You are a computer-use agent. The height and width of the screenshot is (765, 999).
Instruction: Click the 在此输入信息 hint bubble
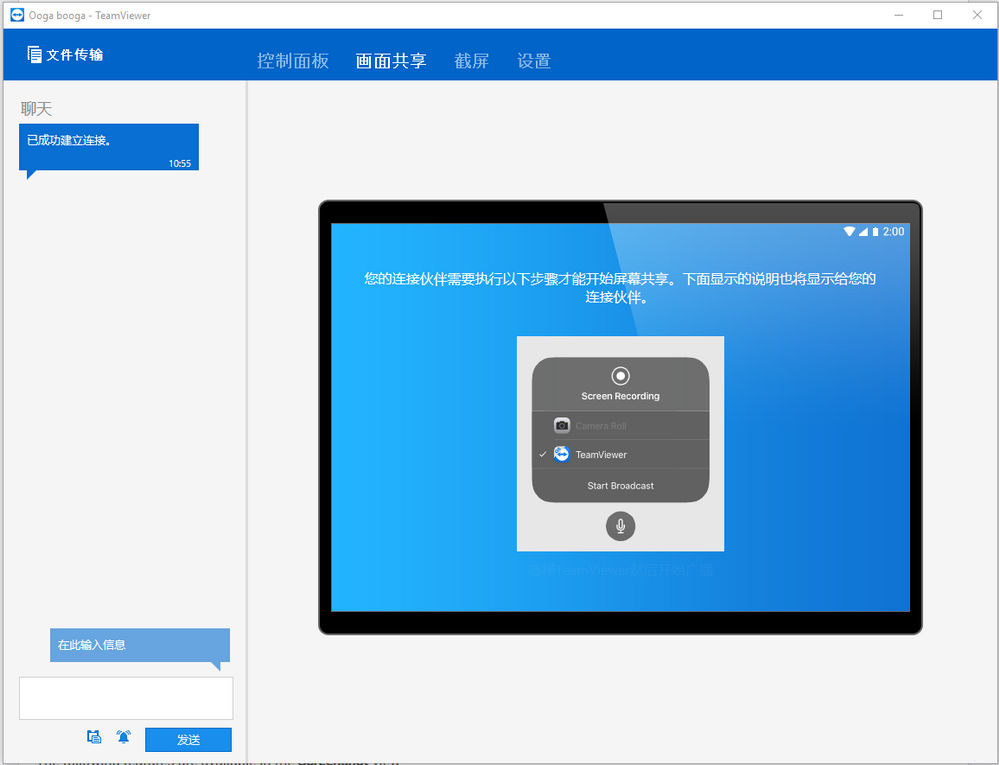[140, 645]
